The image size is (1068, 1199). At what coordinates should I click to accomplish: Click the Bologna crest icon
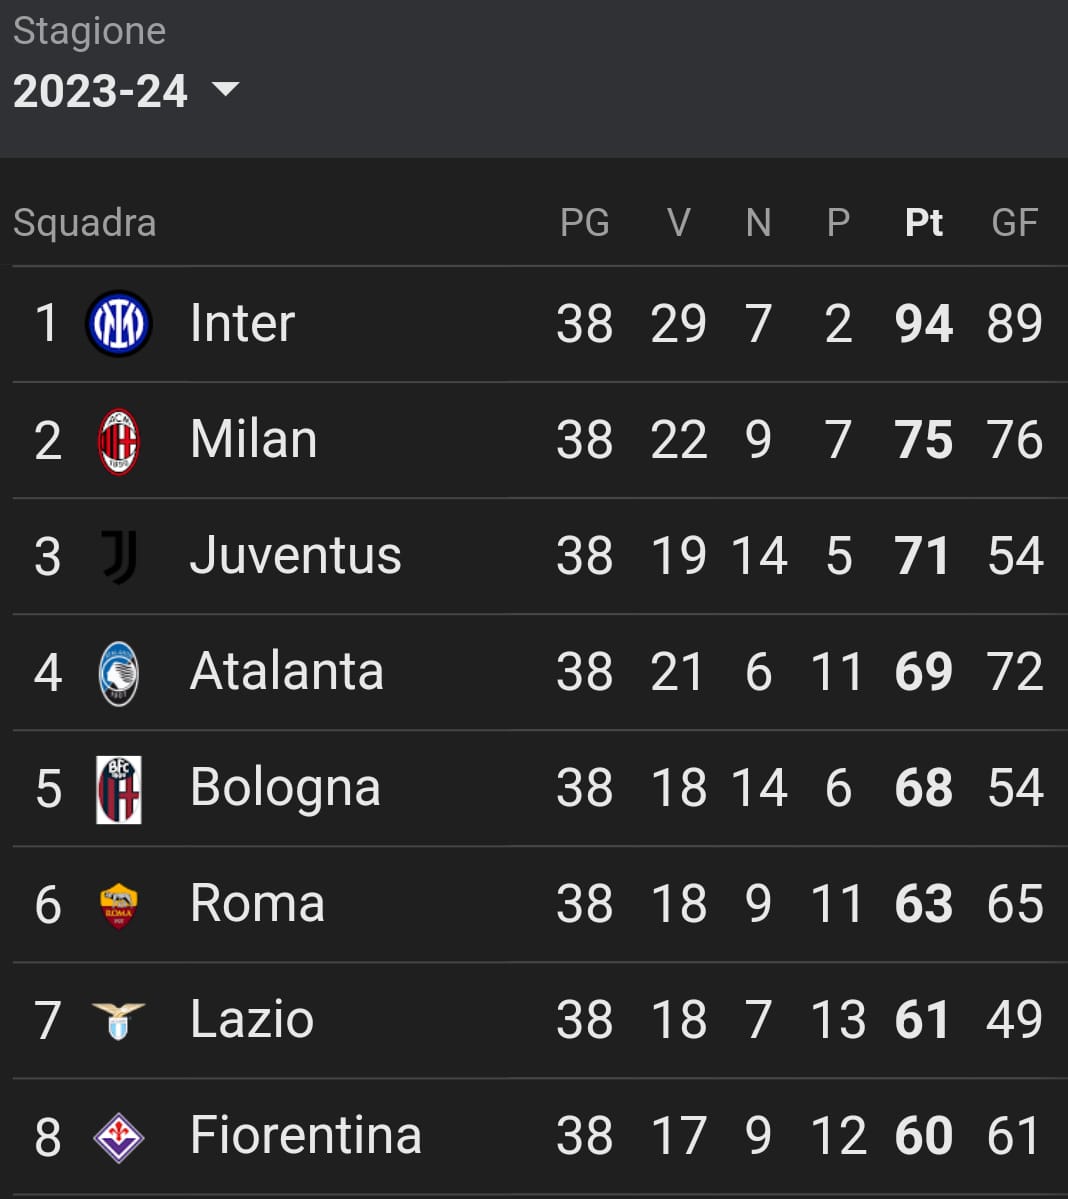click(x=118, y=789)
